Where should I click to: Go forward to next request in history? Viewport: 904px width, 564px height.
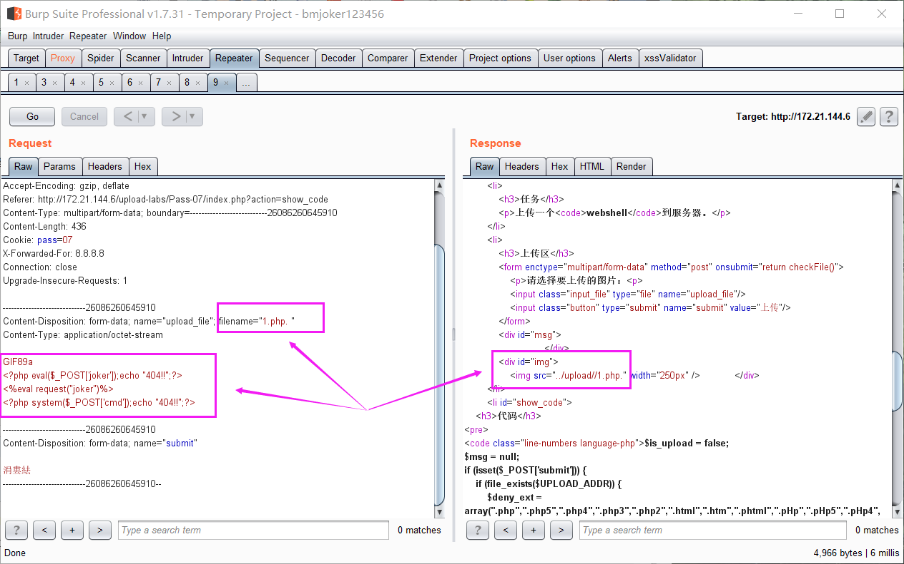175,116
